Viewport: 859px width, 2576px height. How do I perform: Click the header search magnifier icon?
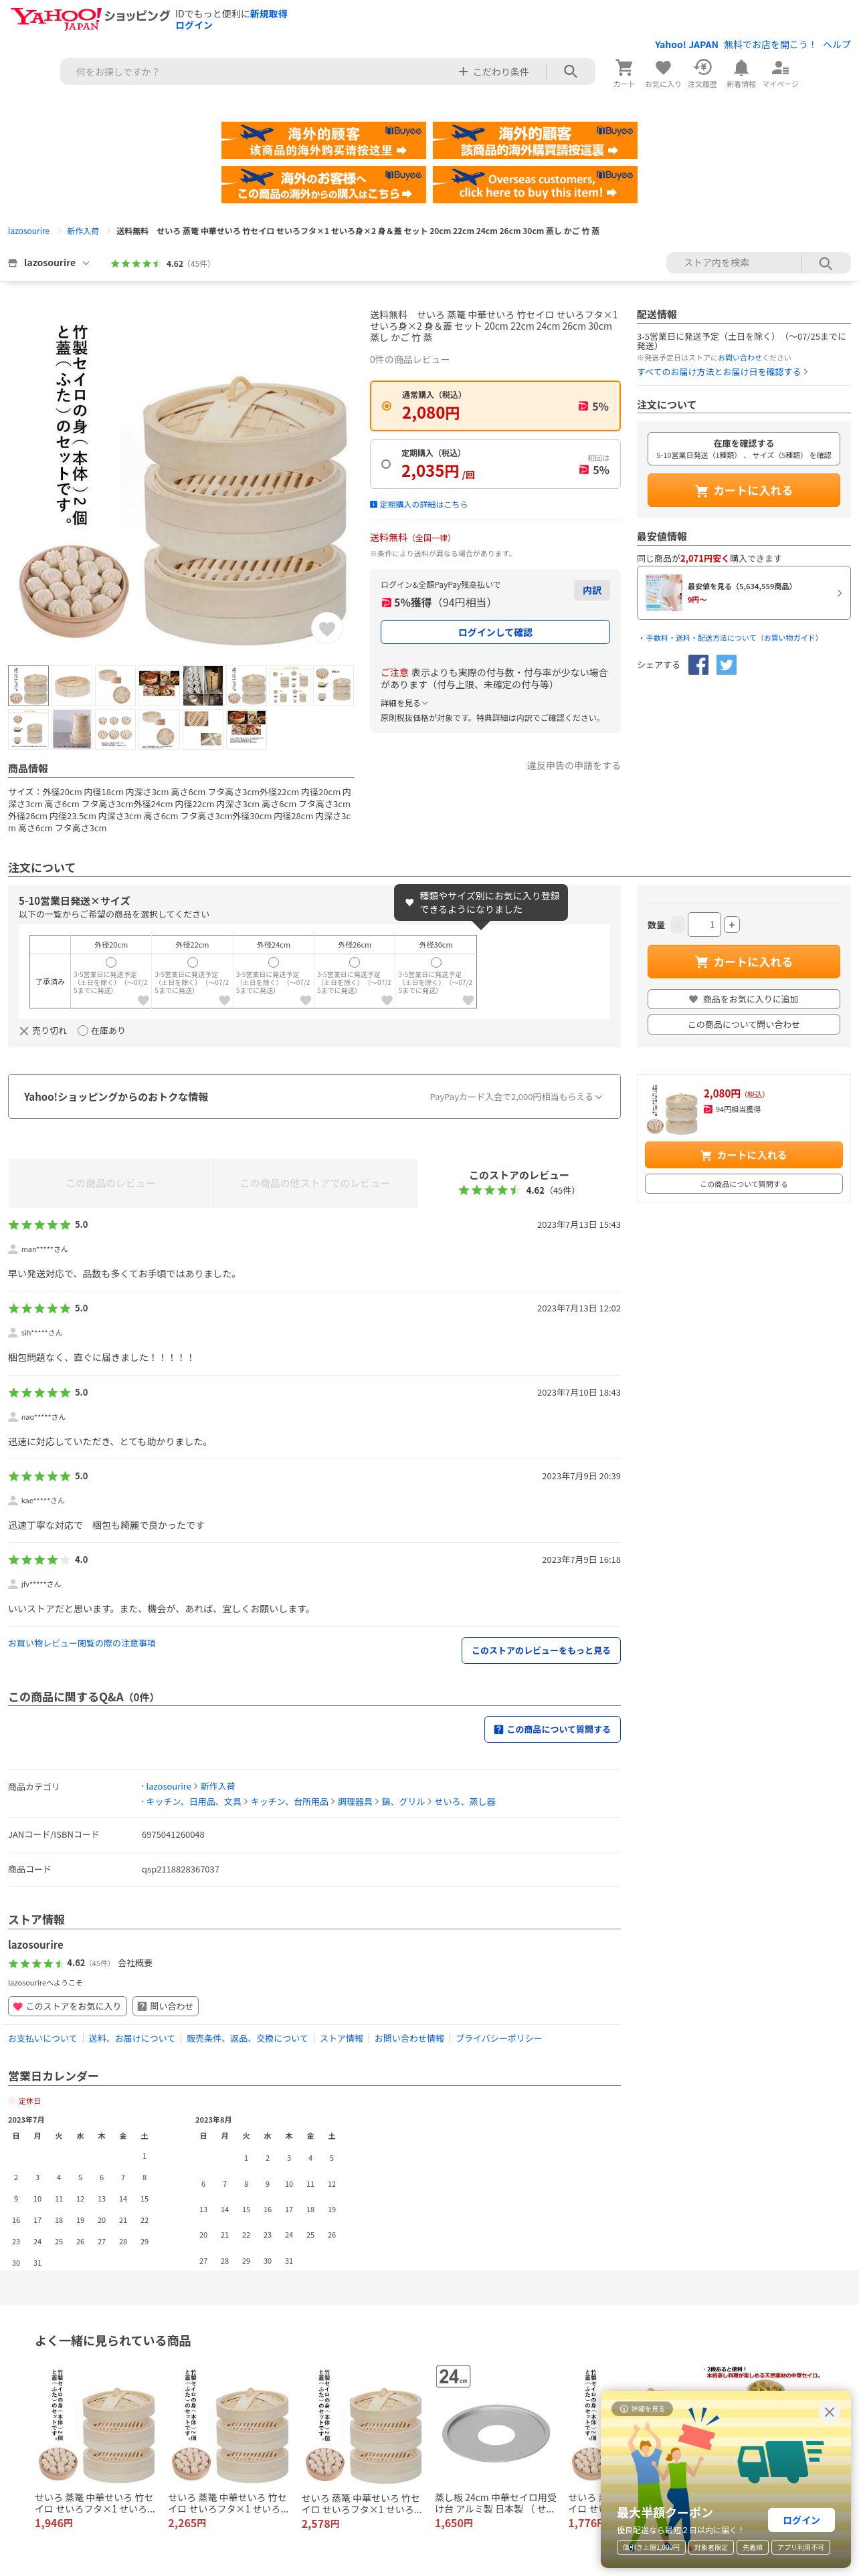point(570,72)
